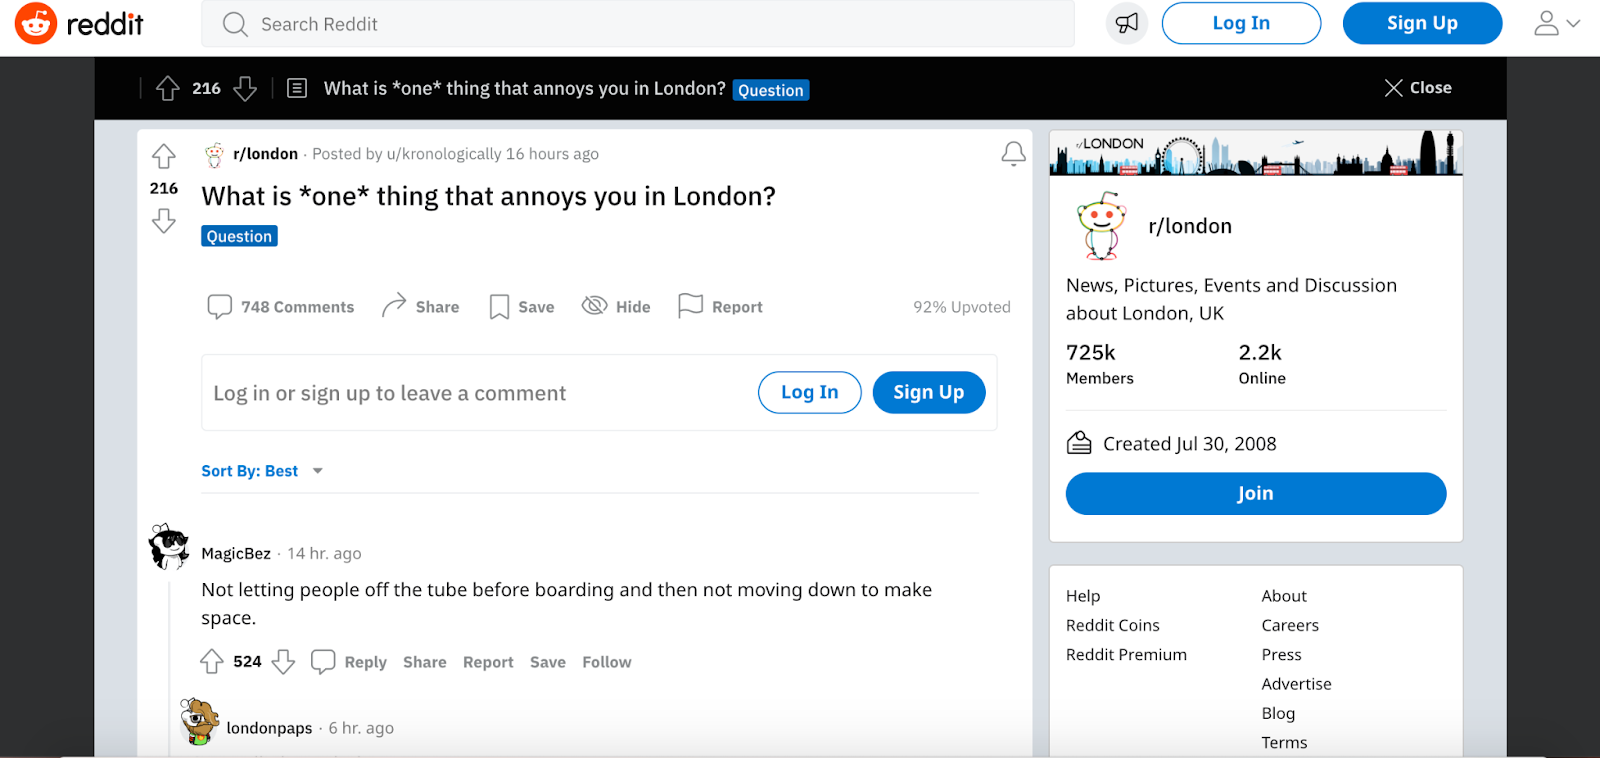Open the r/london sidebar snoo icon
This screenshot has height=758, width=1600.
pyautogui.click(x=1101, y=226)
